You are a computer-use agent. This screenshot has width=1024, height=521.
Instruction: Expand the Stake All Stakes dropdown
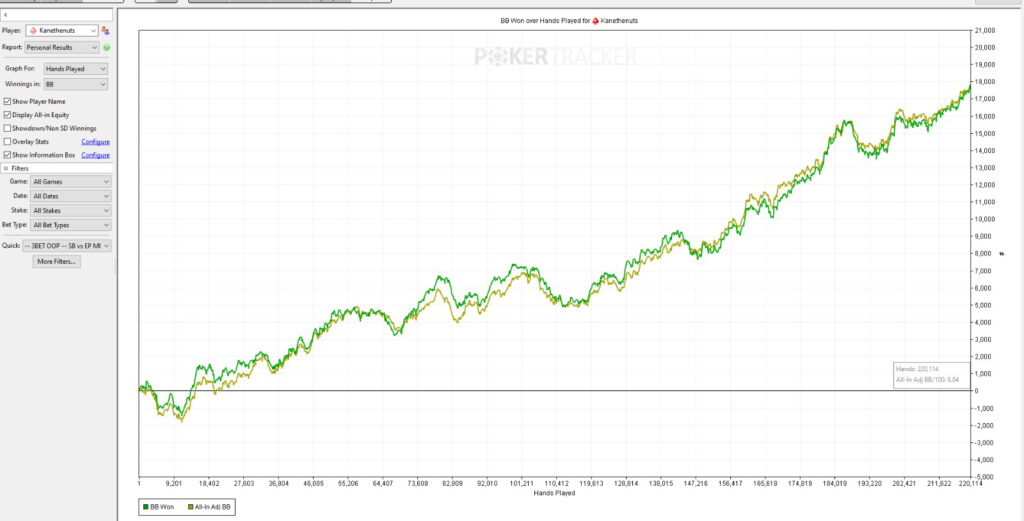(71, 211)
